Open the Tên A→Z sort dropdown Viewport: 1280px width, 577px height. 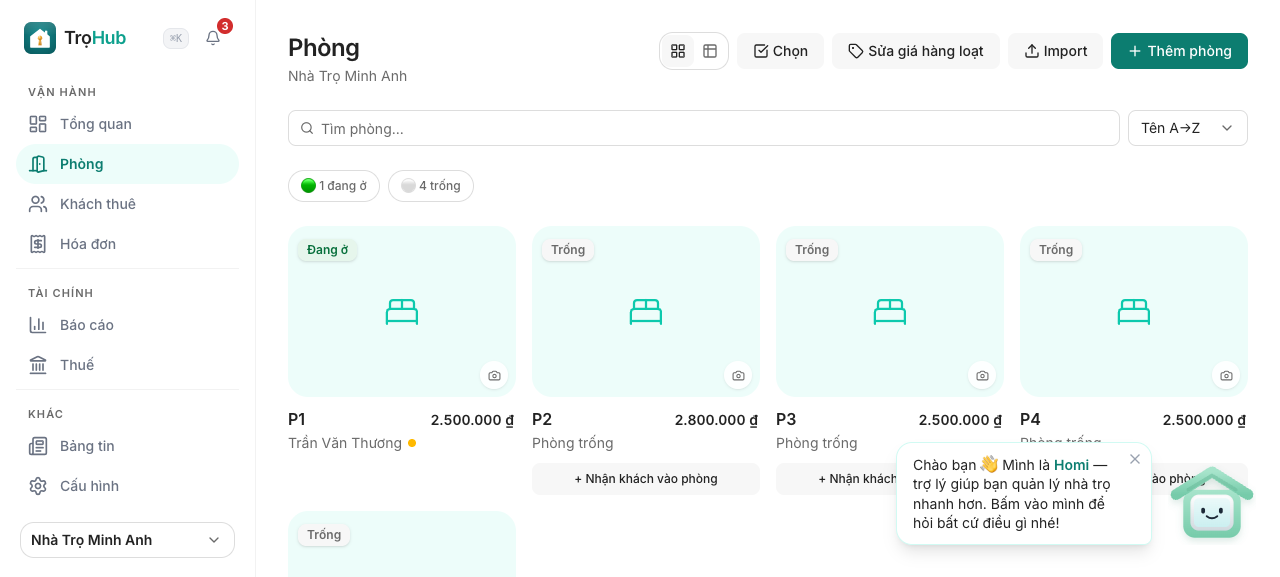click(1188, 128)
